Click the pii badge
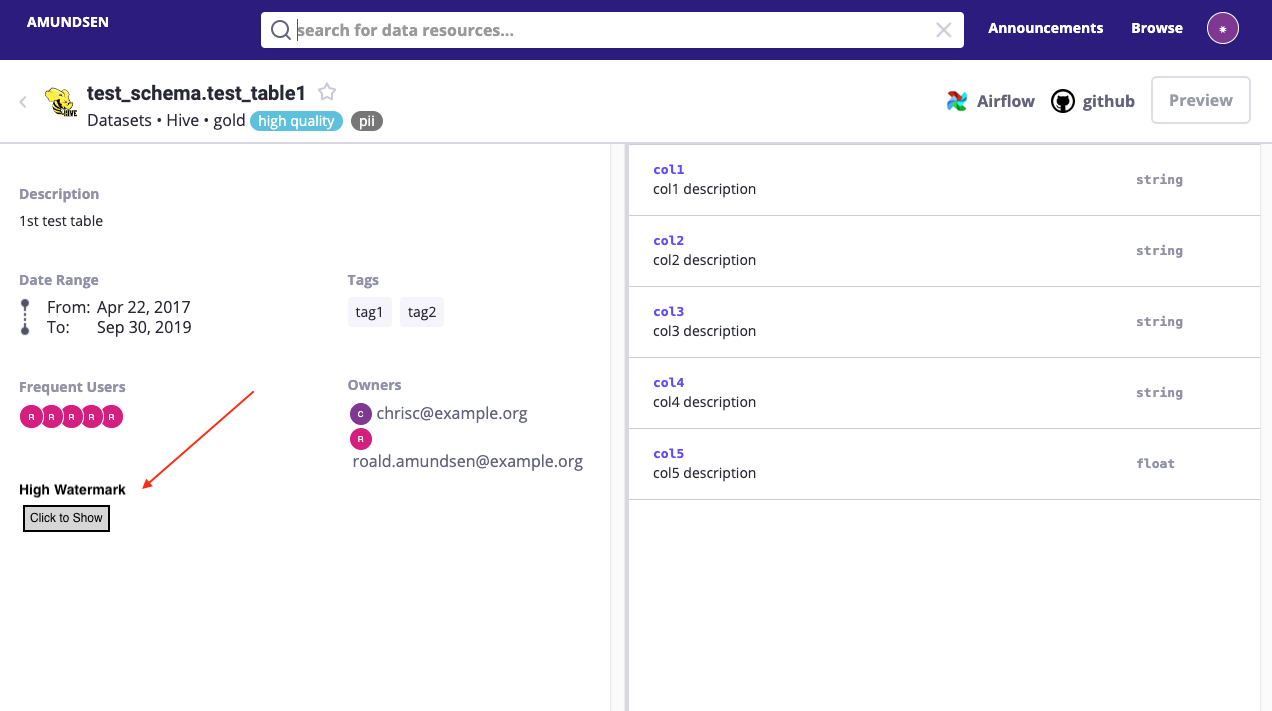Viewport: 1272px width, 711px height. click(367, 121)
